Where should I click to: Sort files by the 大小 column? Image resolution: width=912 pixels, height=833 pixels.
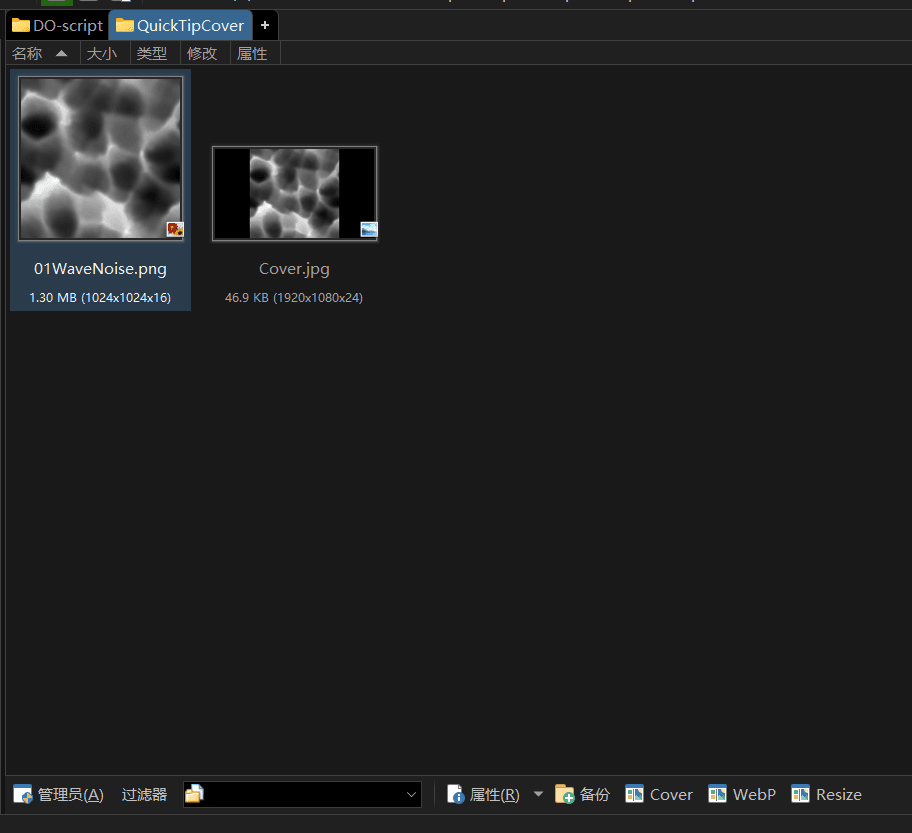click(x=101, y=54)
